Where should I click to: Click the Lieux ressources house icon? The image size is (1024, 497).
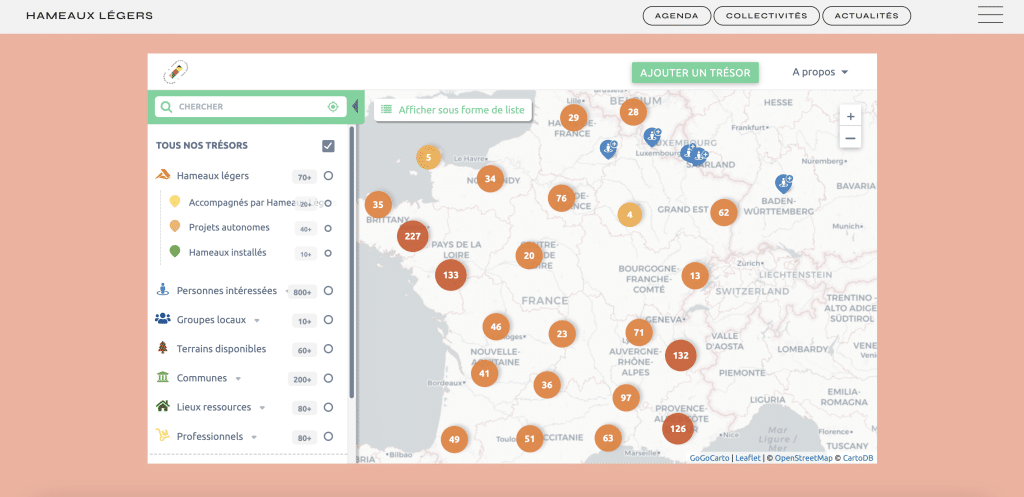(163, 406)
